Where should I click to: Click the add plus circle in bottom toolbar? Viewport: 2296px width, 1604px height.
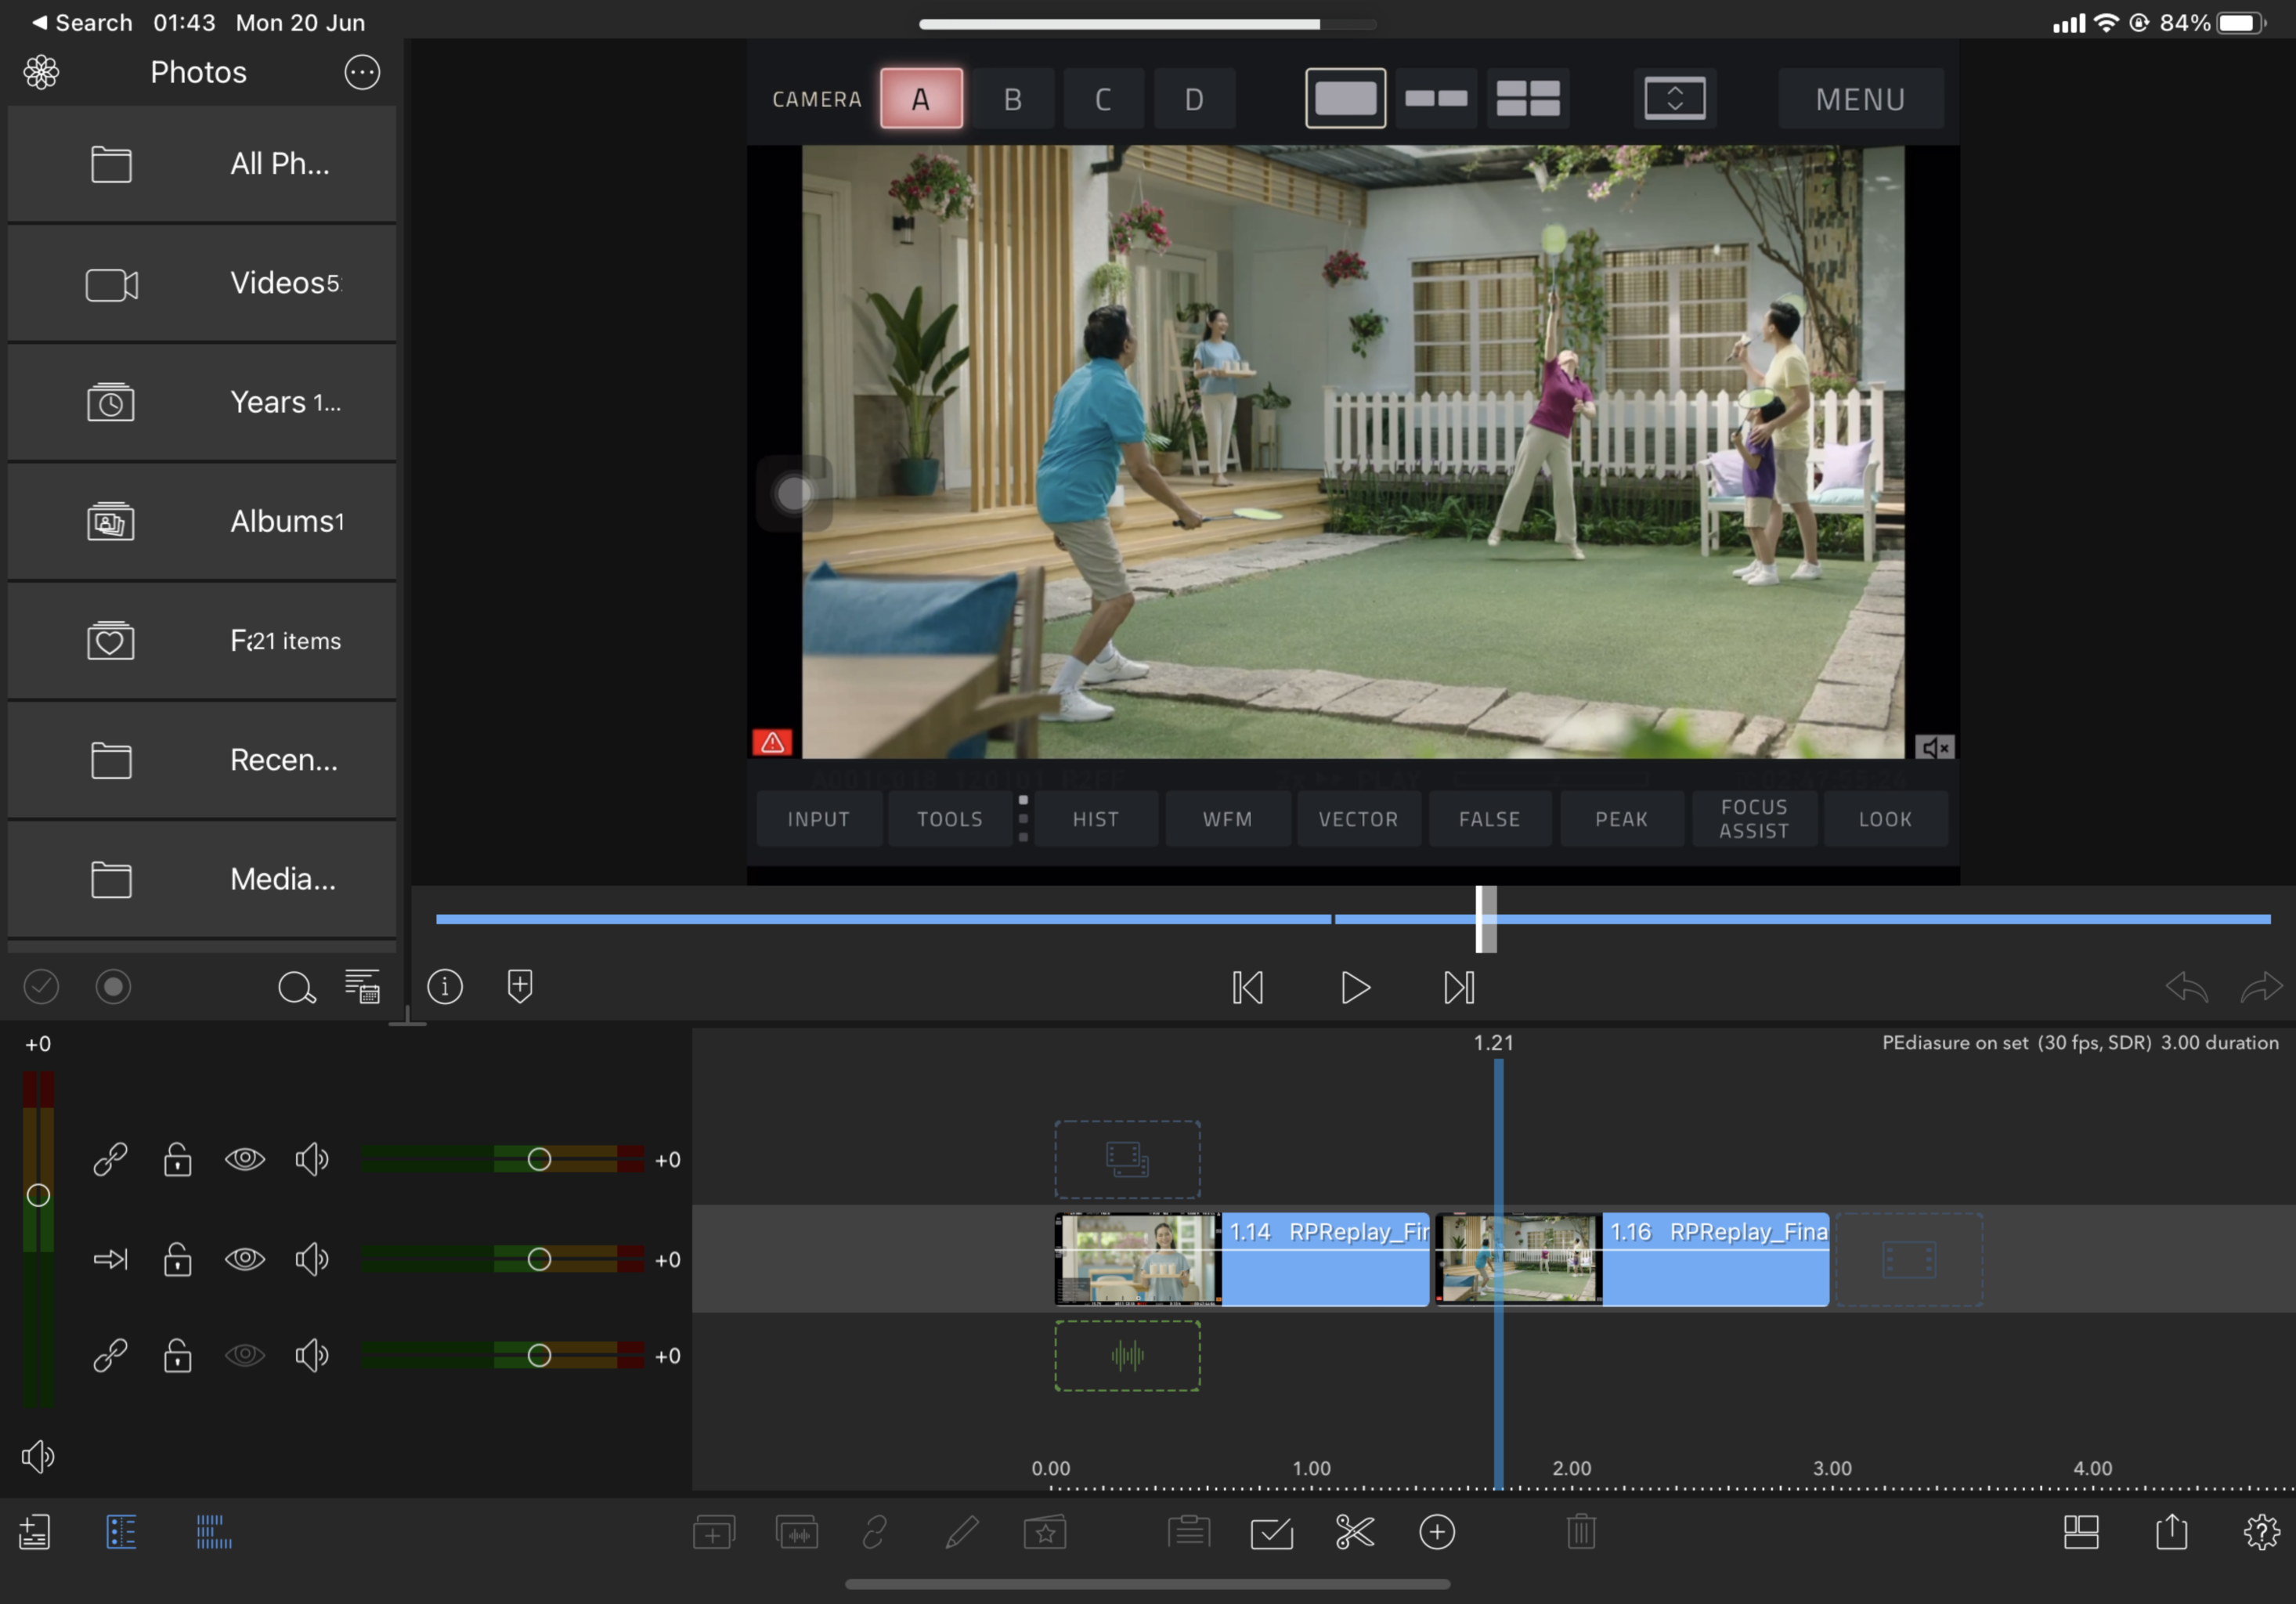pyautogui.click(x=1437, y=1532)
